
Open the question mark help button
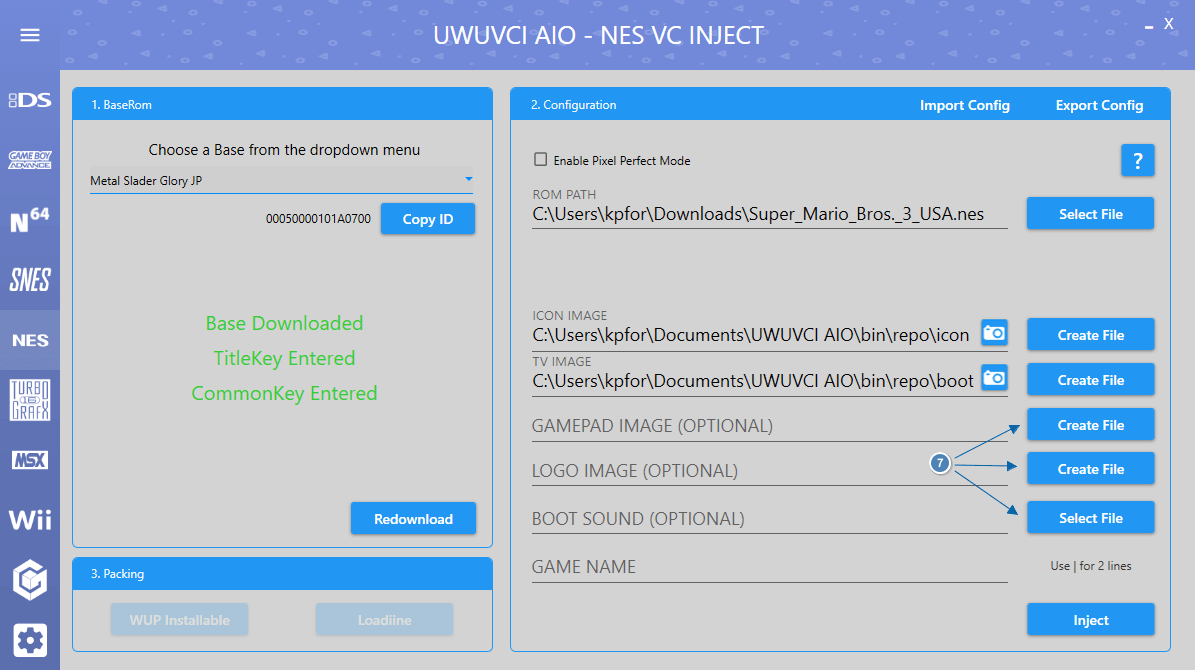(x=1137, y=160)
